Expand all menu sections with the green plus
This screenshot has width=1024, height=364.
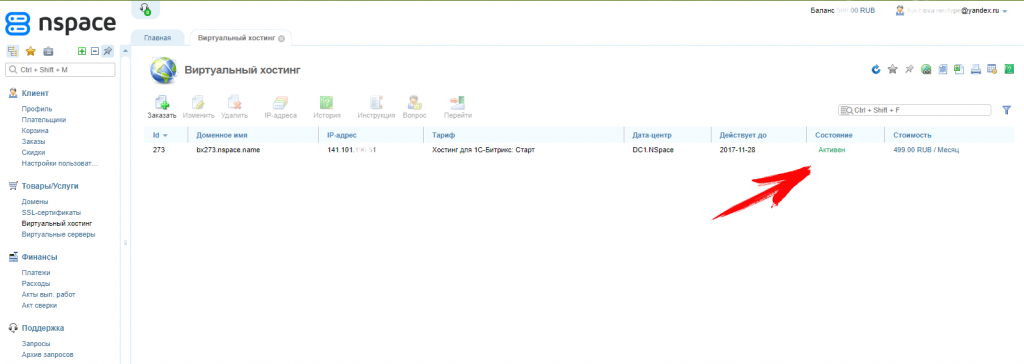coord(82,52)
